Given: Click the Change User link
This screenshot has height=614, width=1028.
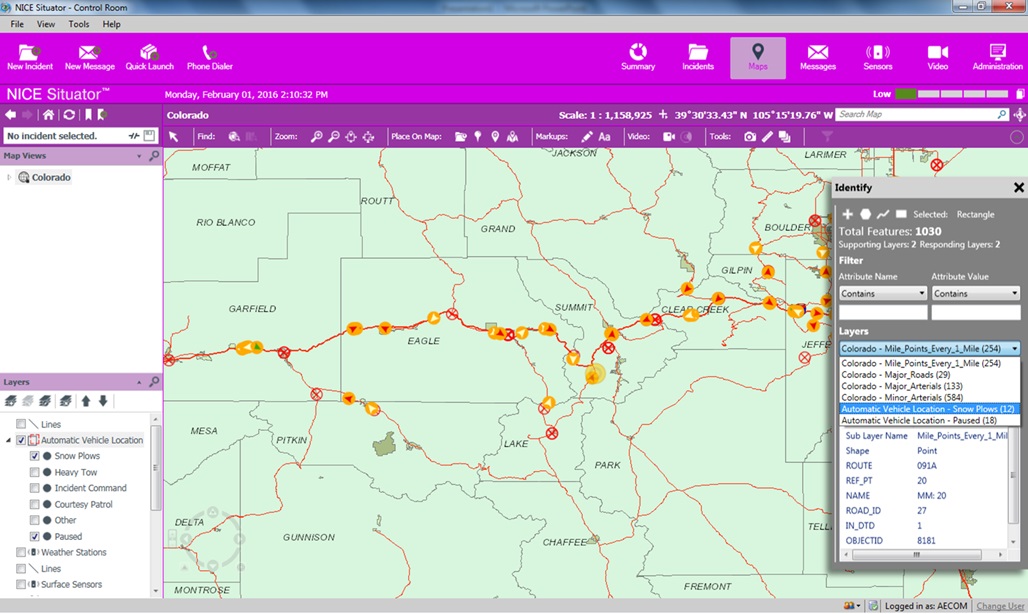Looking at the screenshot, I should 1000,606.
